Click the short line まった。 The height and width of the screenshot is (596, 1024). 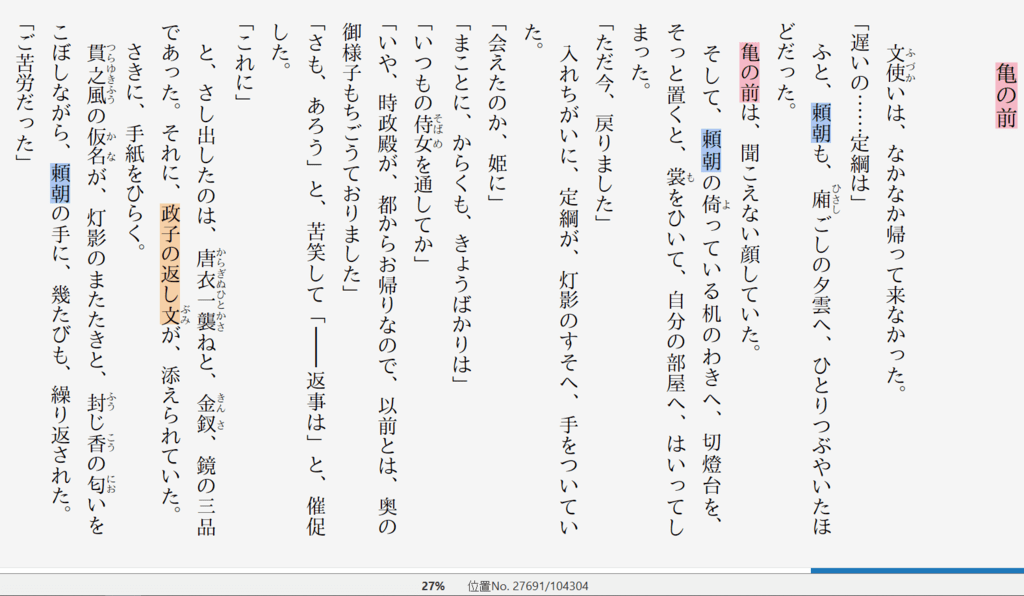[641, 58]
